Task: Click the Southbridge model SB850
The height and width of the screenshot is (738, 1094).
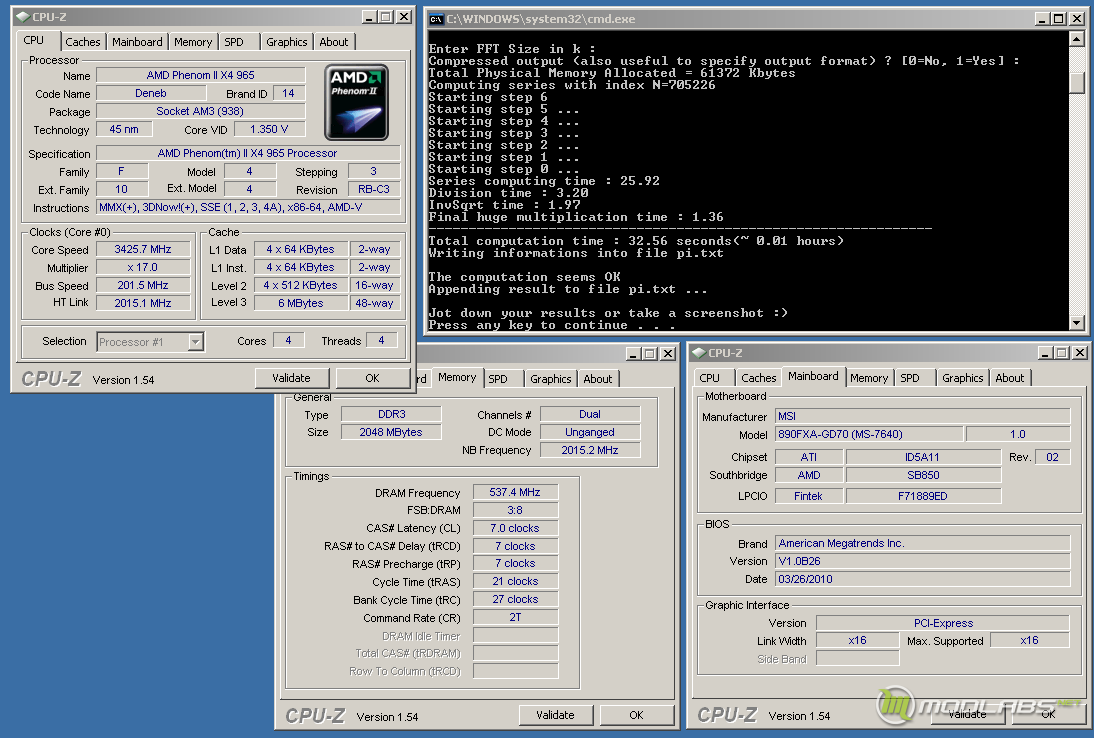Action: (x=923, y=475)
